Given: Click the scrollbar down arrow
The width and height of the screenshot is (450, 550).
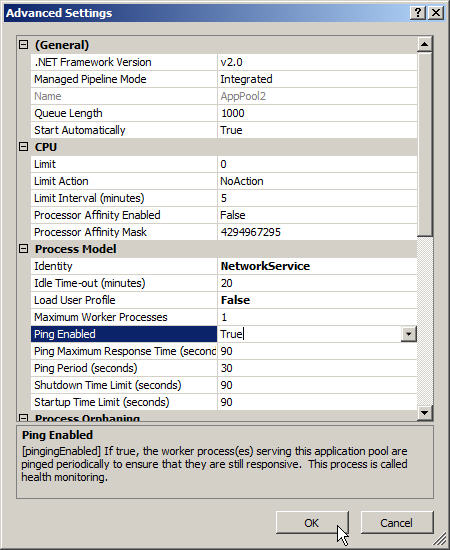Looking at the screenshot, I should point(424,412).
